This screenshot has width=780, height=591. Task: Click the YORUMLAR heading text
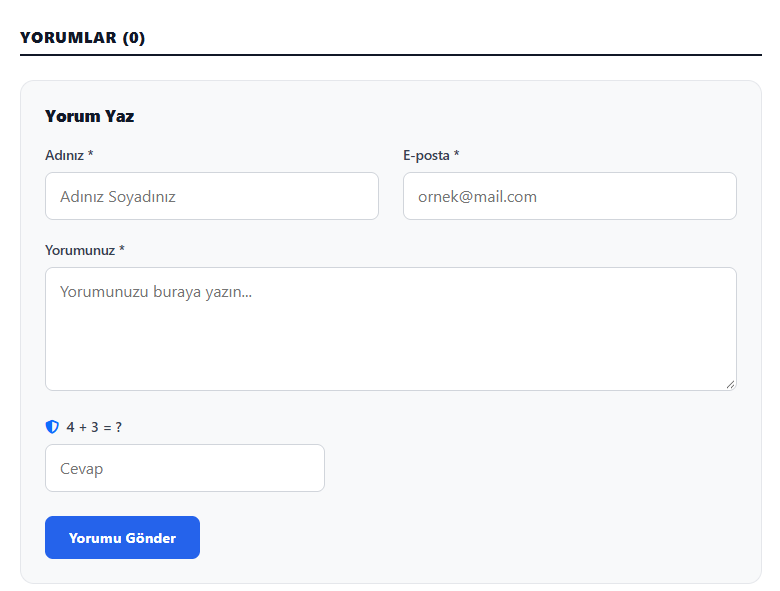pyautogui.click(x=68, y=38)
